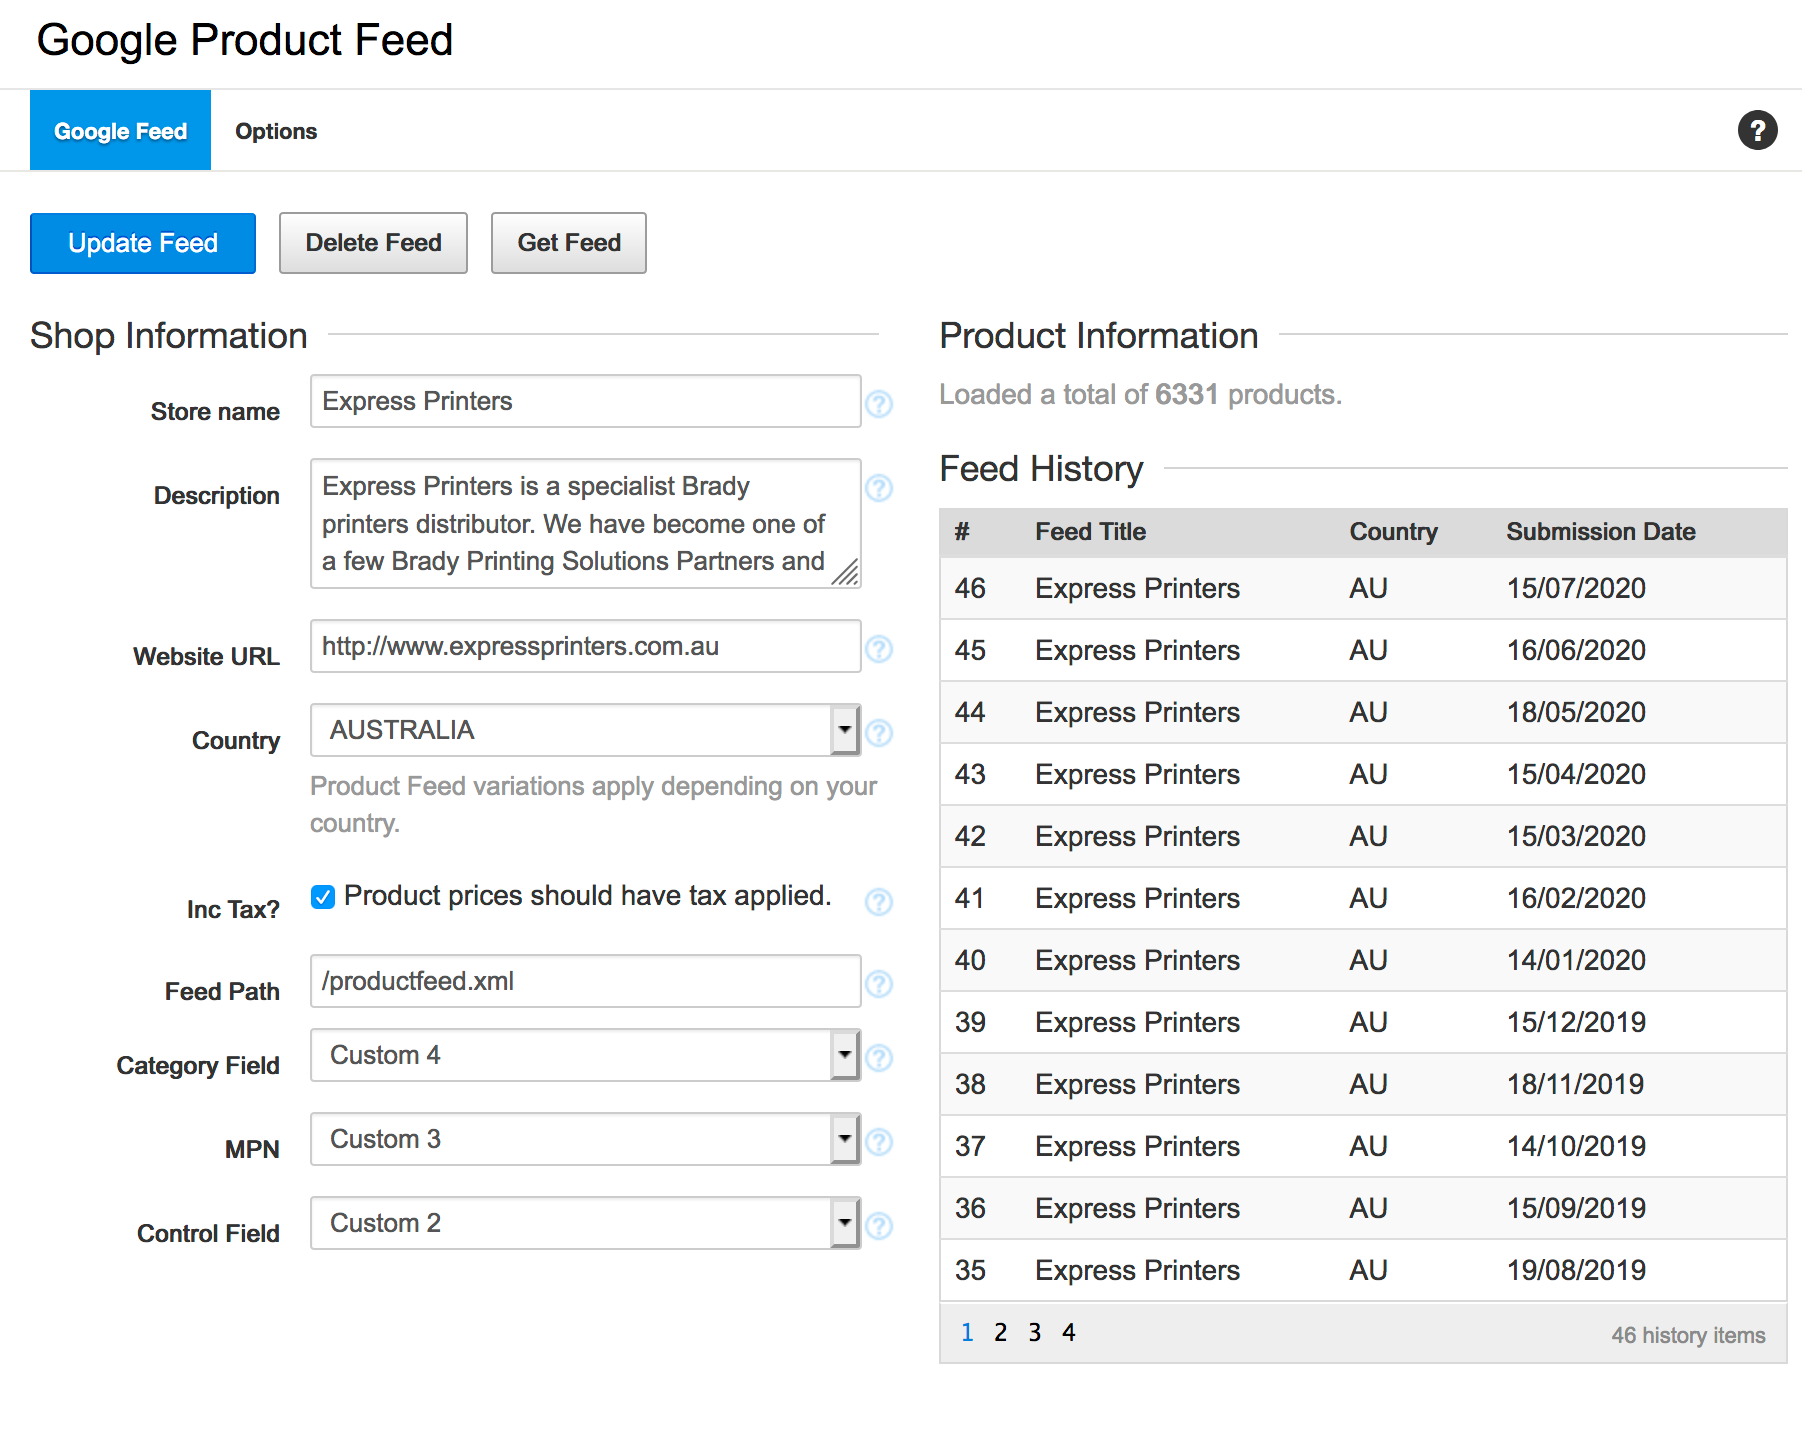Focus the Description text area

585,523
